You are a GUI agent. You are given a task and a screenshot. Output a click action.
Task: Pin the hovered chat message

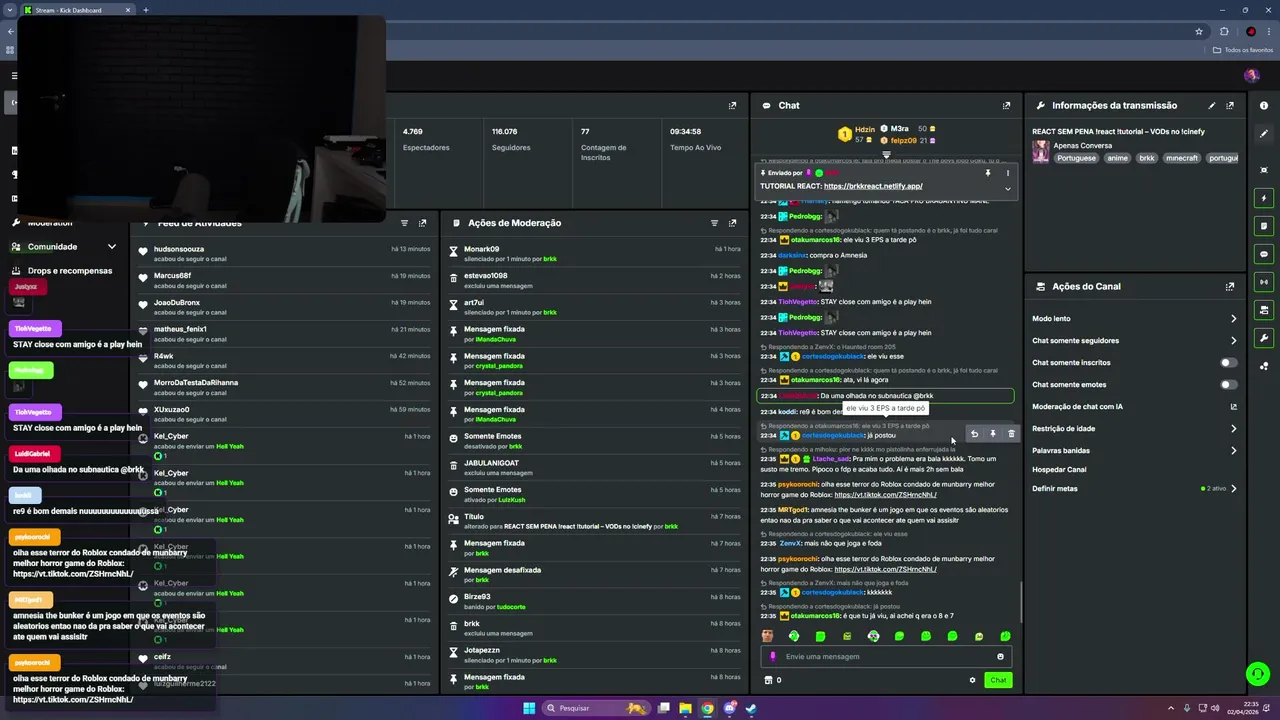click(x=993, y=434)
